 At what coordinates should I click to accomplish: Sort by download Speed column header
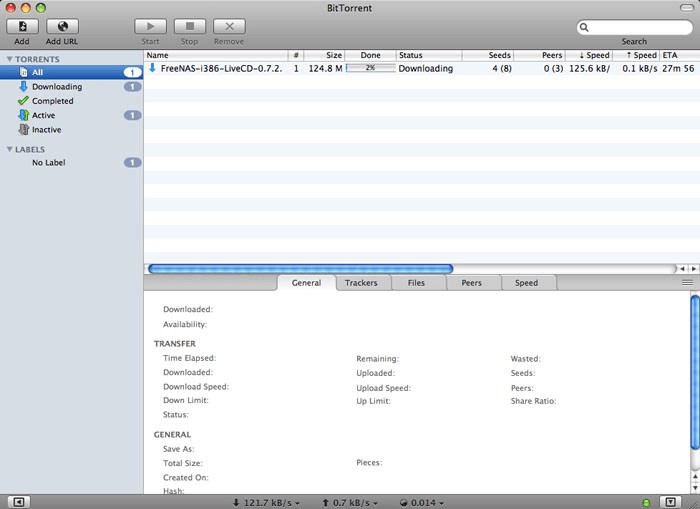[589, 55]
